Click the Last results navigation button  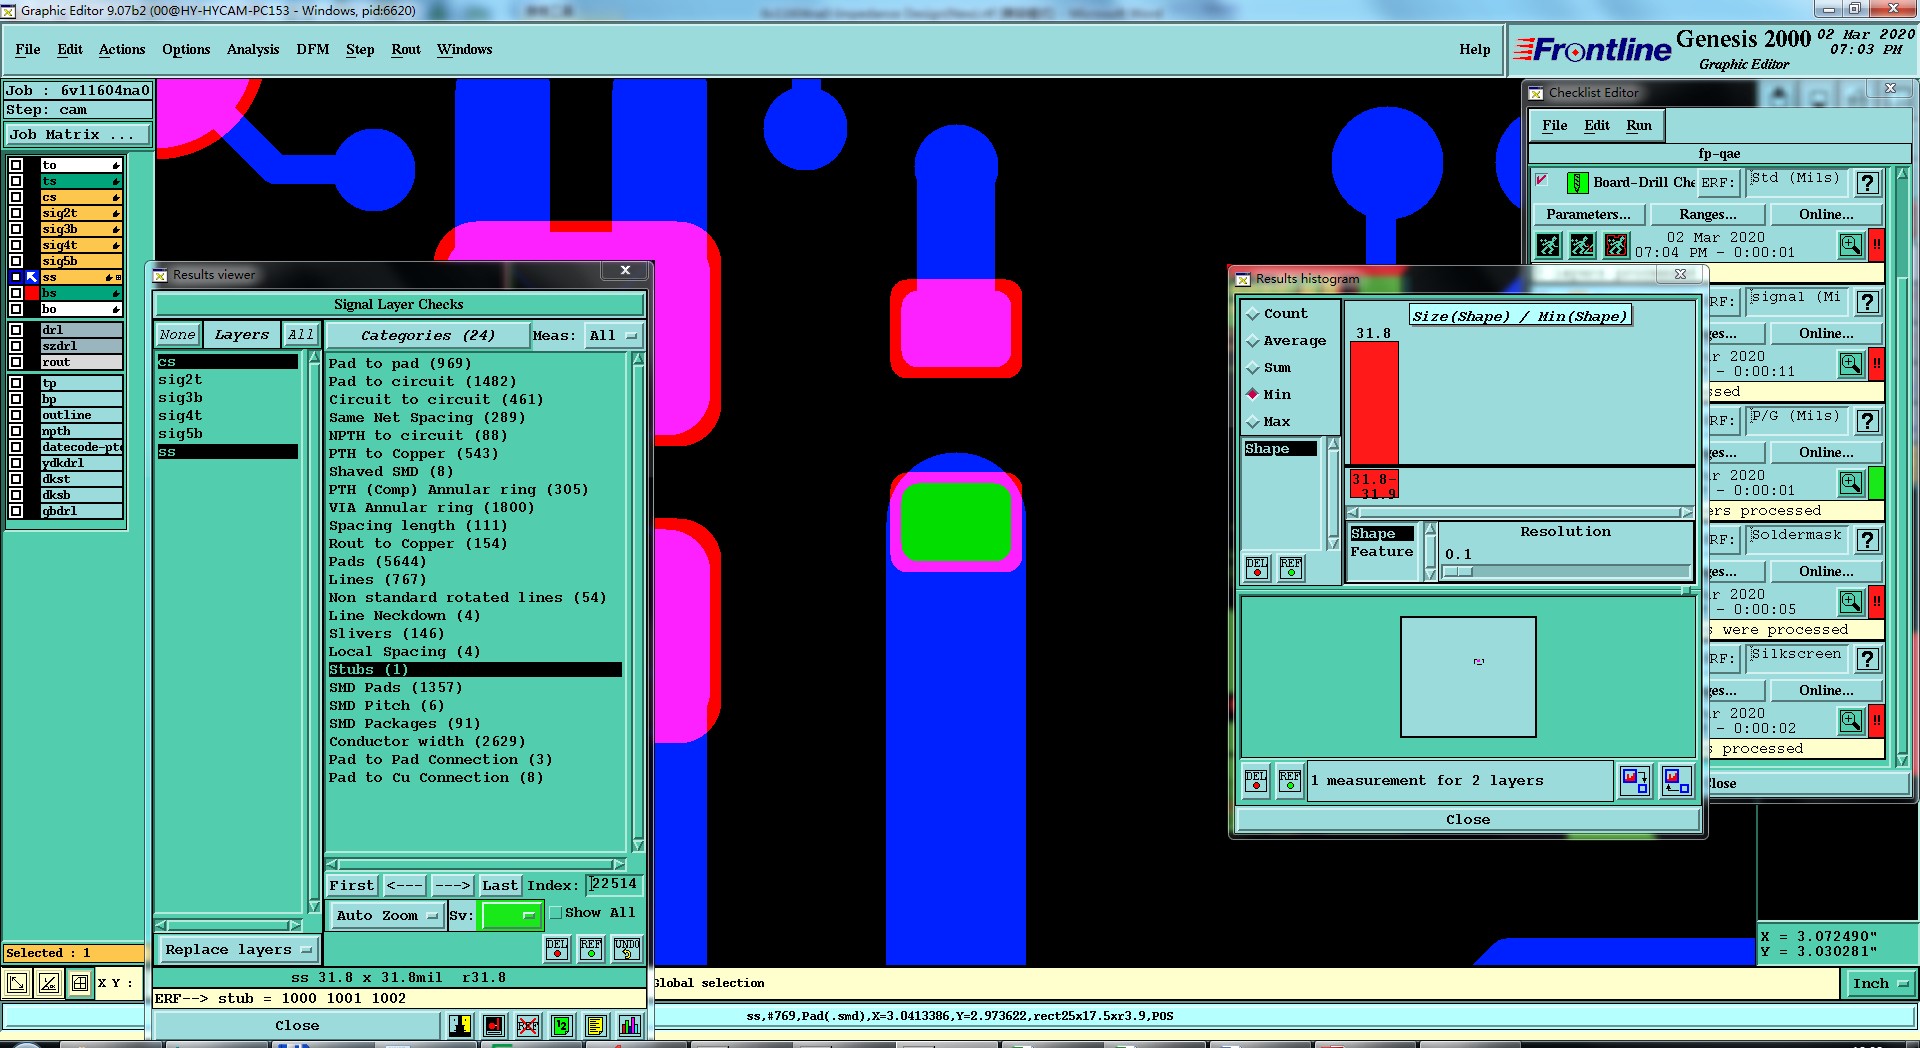(500, 886)
